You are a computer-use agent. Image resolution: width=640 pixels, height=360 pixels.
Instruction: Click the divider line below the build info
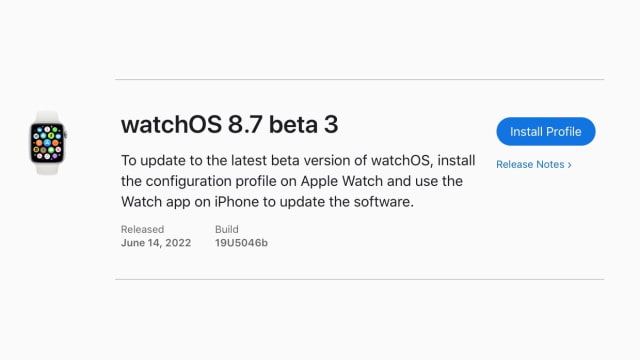pyautogui.click(x=360, y=280)
